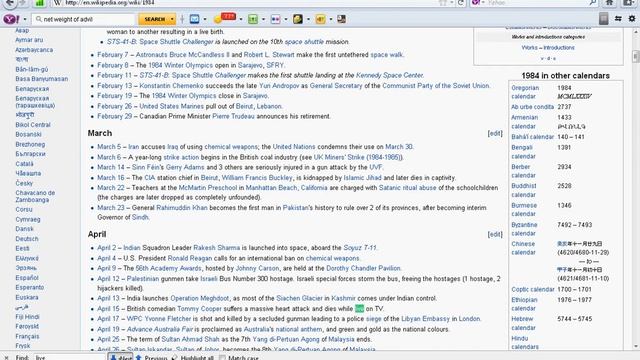Click the yellow face toolbar icon
Image resolution: width=640 pixels, height=360 pixels.
298,19
